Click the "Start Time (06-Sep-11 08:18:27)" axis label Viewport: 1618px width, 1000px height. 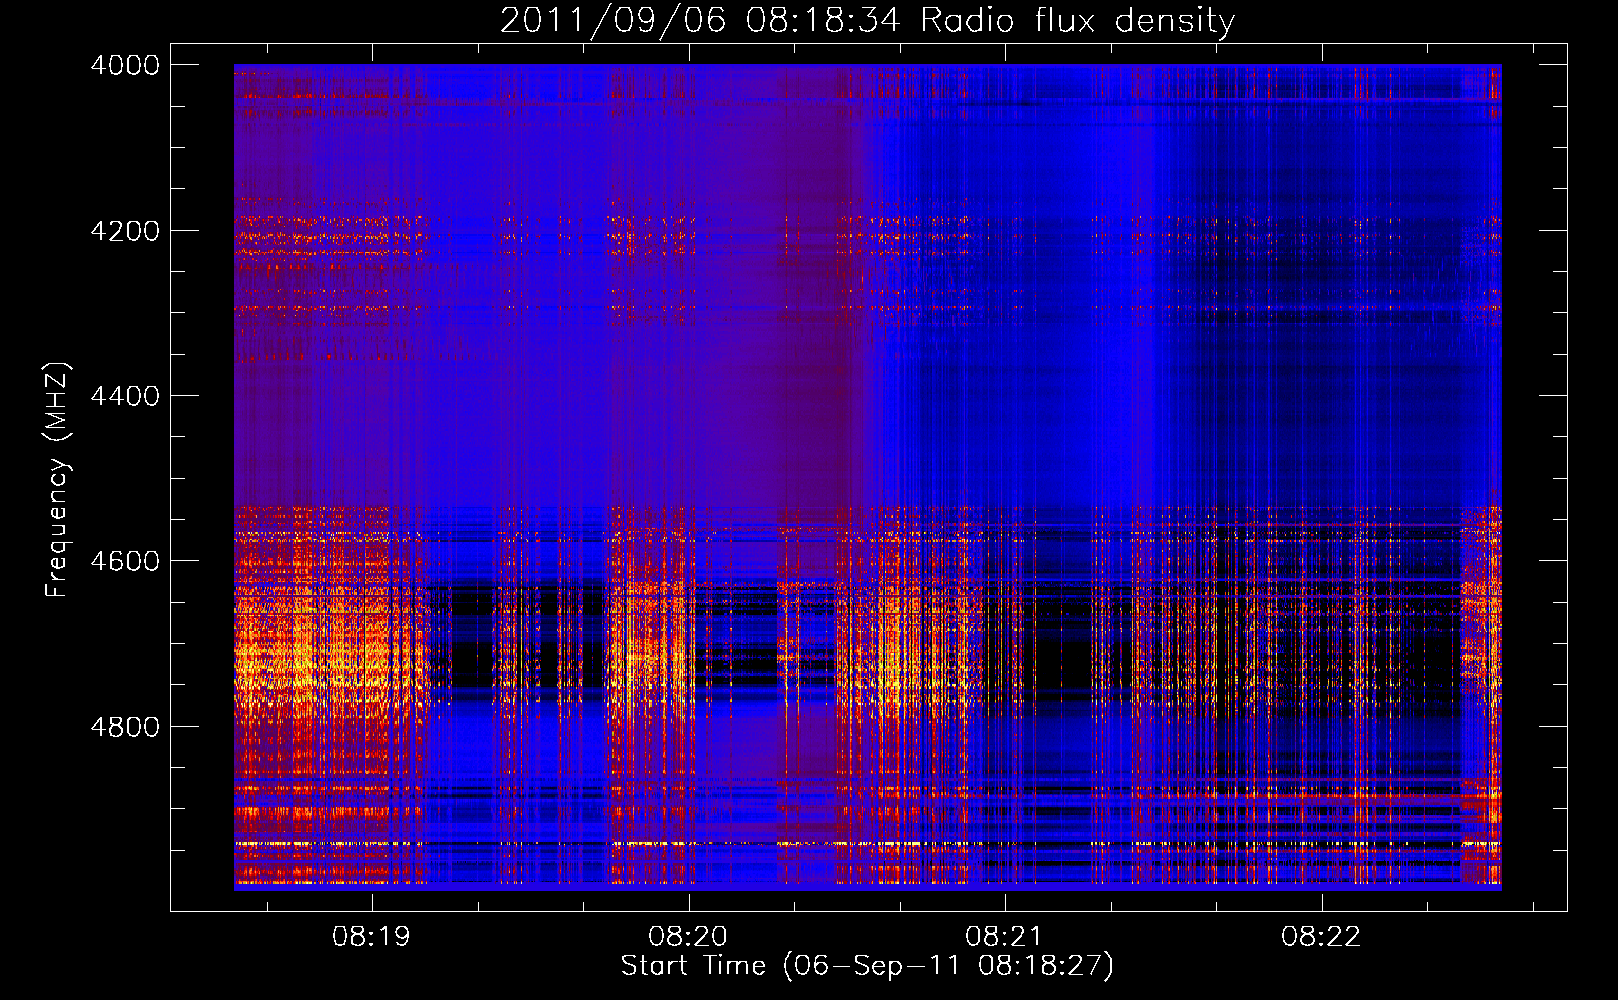tap(867, 966)
